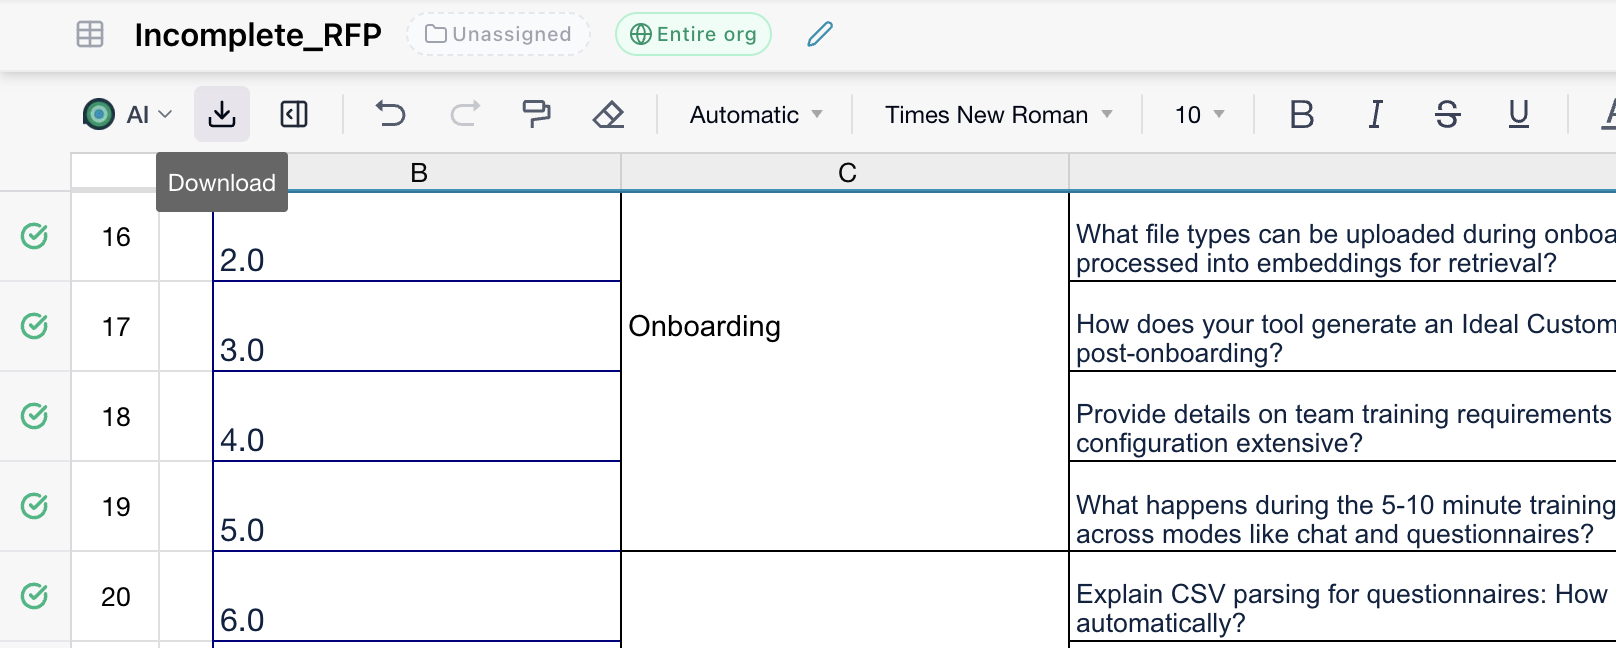Viewport: 1616px width, 648px height.
Task: Click cell containing 5.0
Action: click(x=417, y=507)
